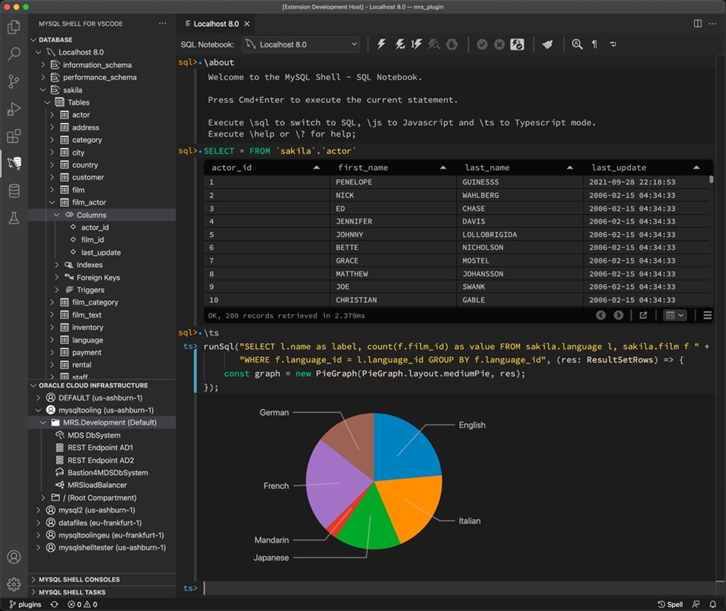Select MRSloadBalancer item
The image size is (726, 611).
coord(97,485)
